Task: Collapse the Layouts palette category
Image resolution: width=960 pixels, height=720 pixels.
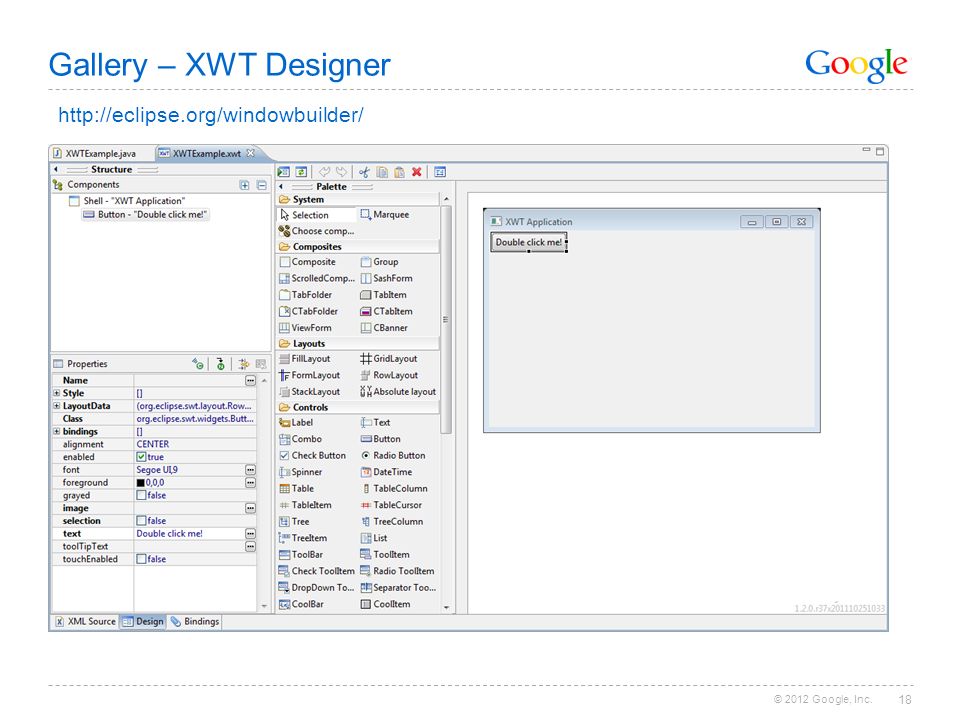Action: 358,343
